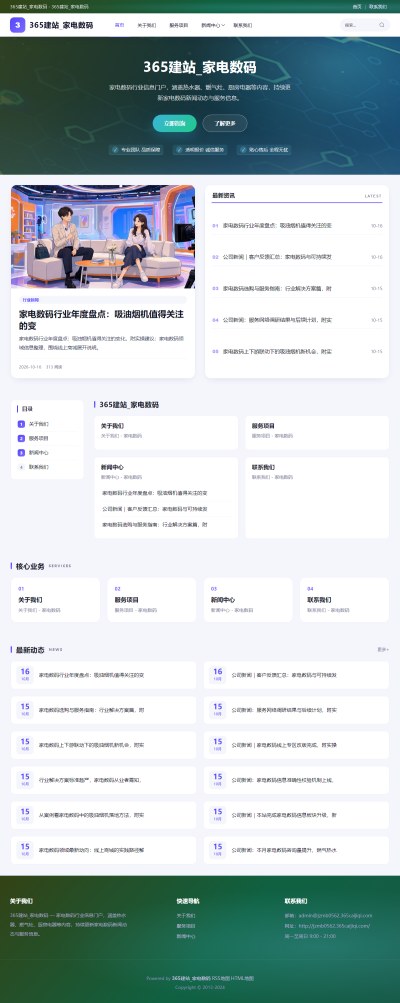Click 联系我们 link in the top utility bar
This screenshot has width=400, height=1003.
click(x=378, y=6)
